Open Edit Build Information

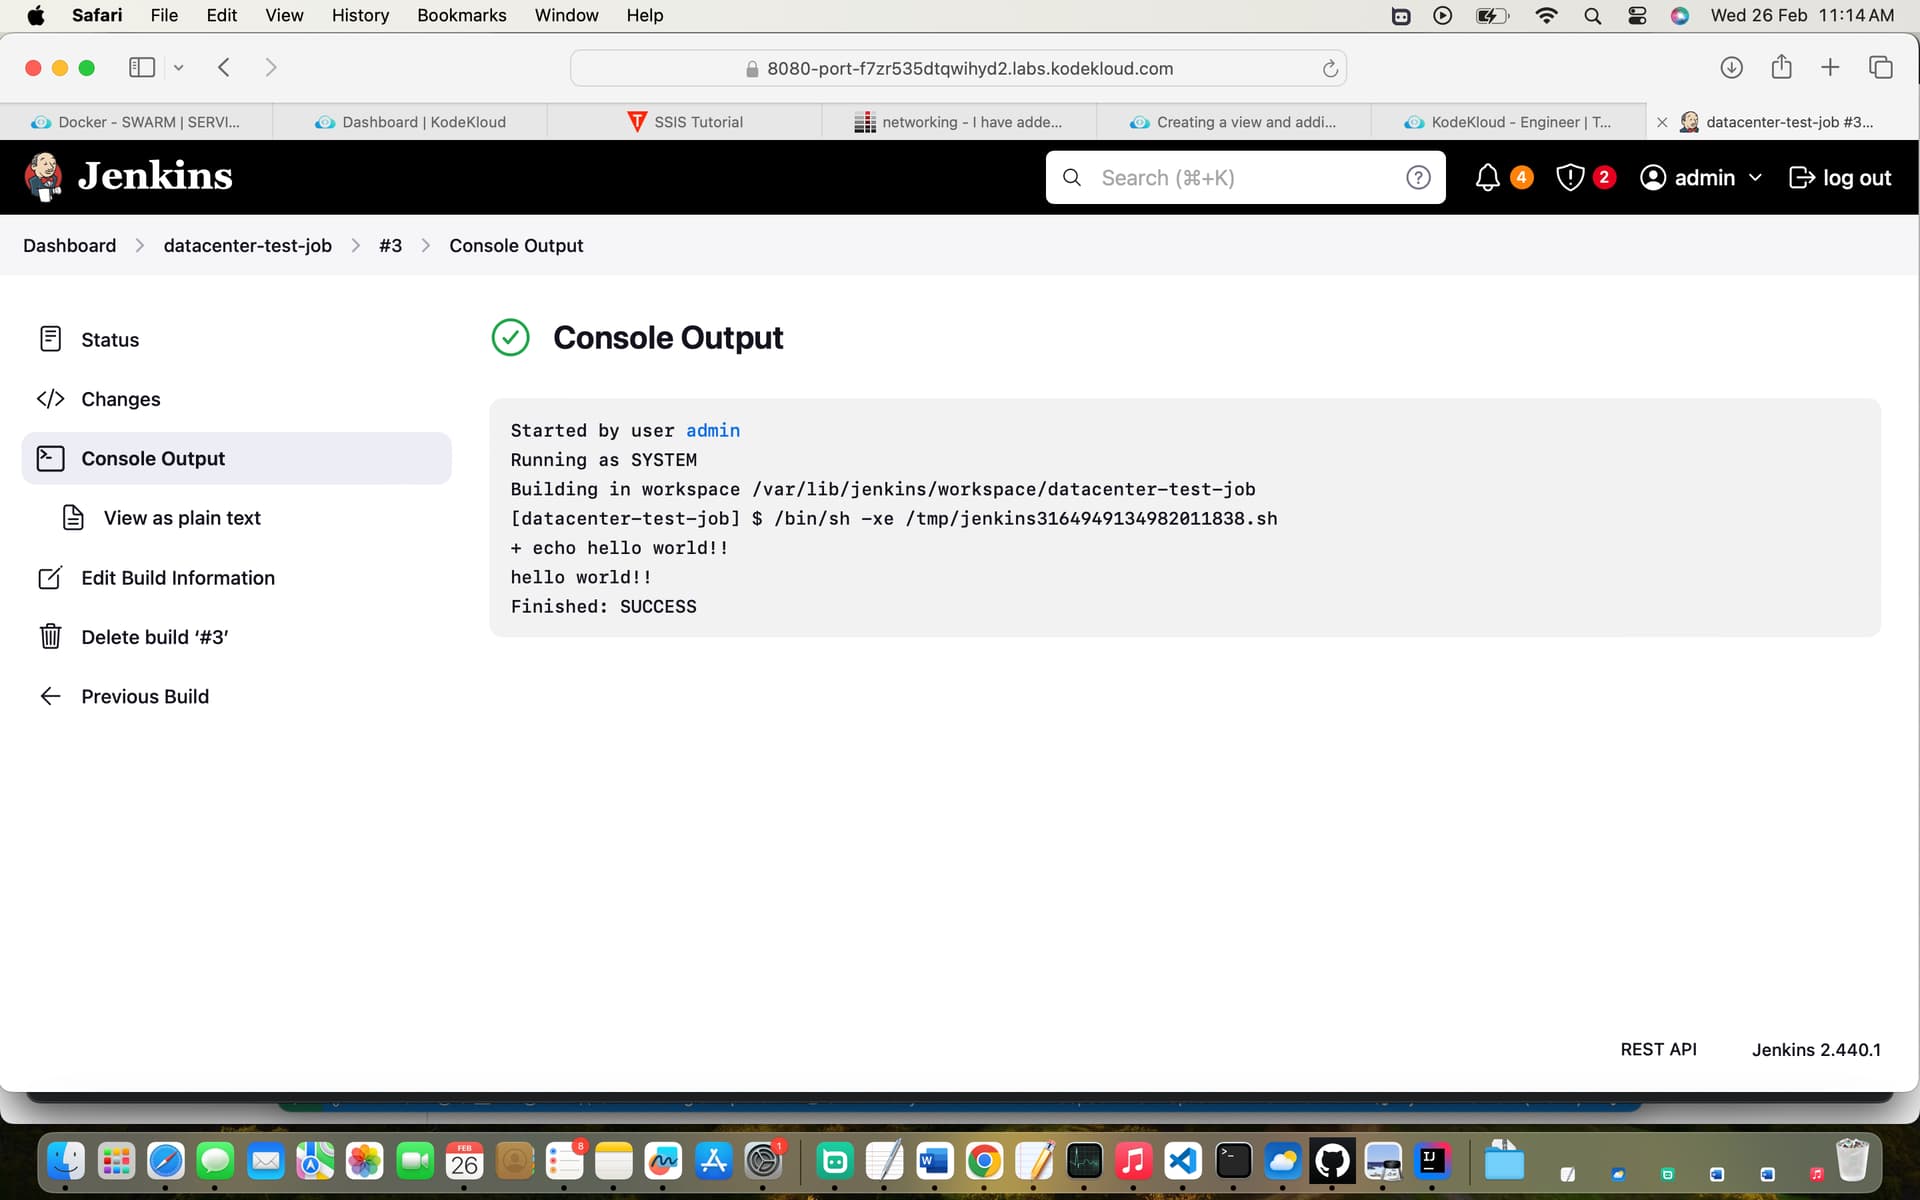pyautogui.click(x=177, y=578)
